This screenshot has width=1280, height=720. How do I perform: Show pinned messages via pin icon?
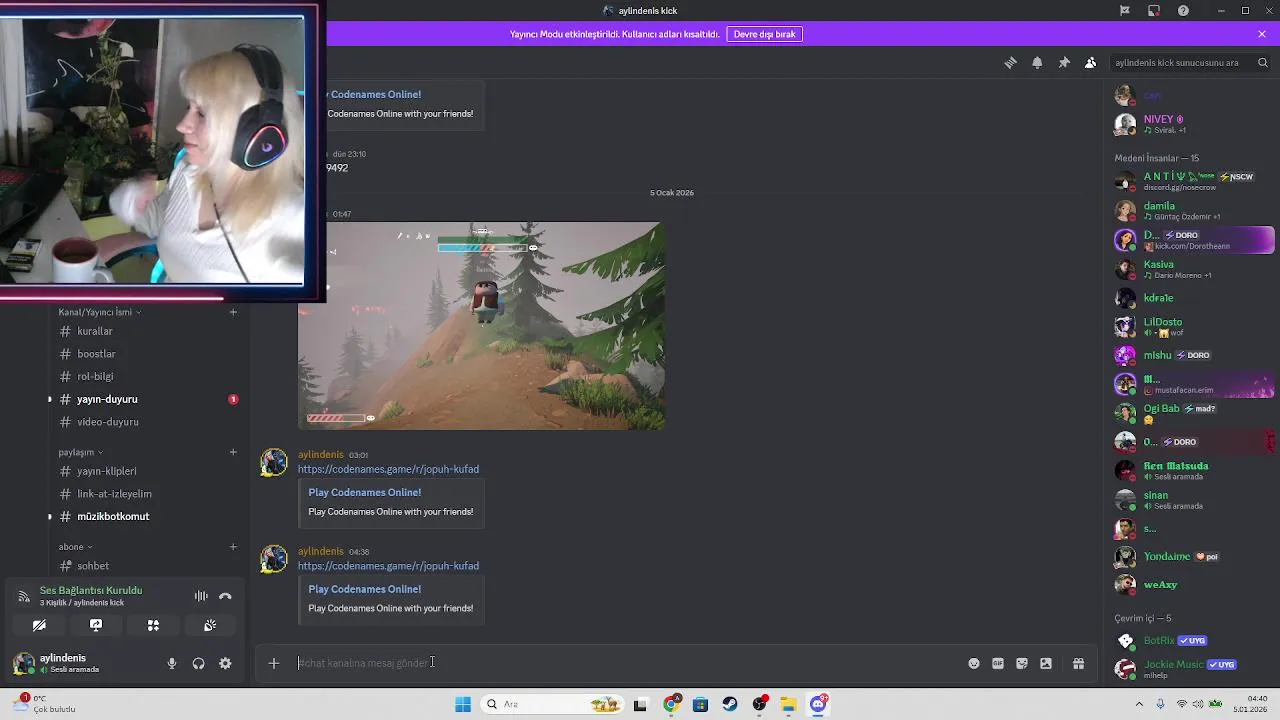tap(1064, 62)
